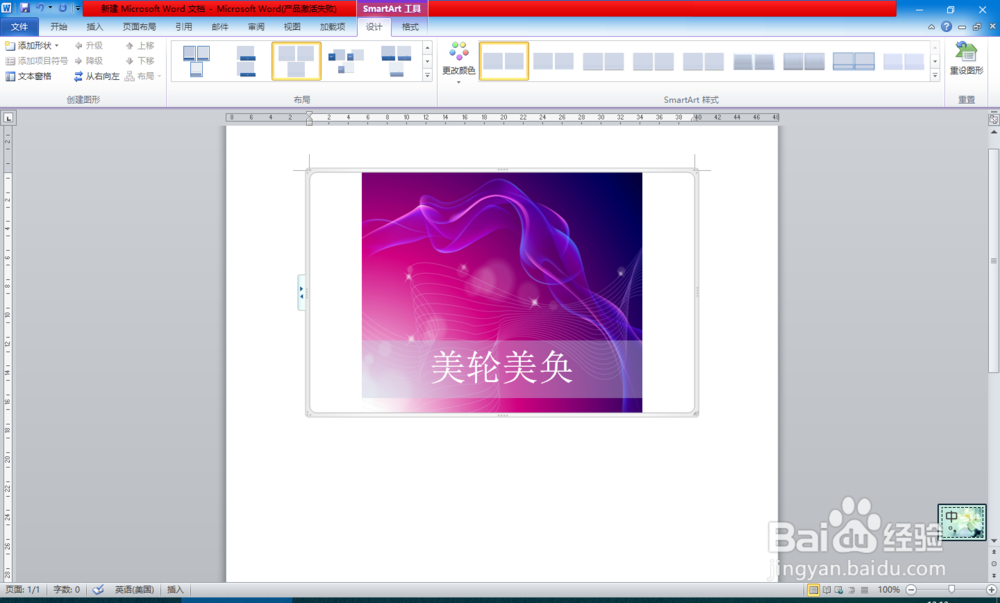Switch to the 格式 (Format) ribbon tab

point(409,26)
